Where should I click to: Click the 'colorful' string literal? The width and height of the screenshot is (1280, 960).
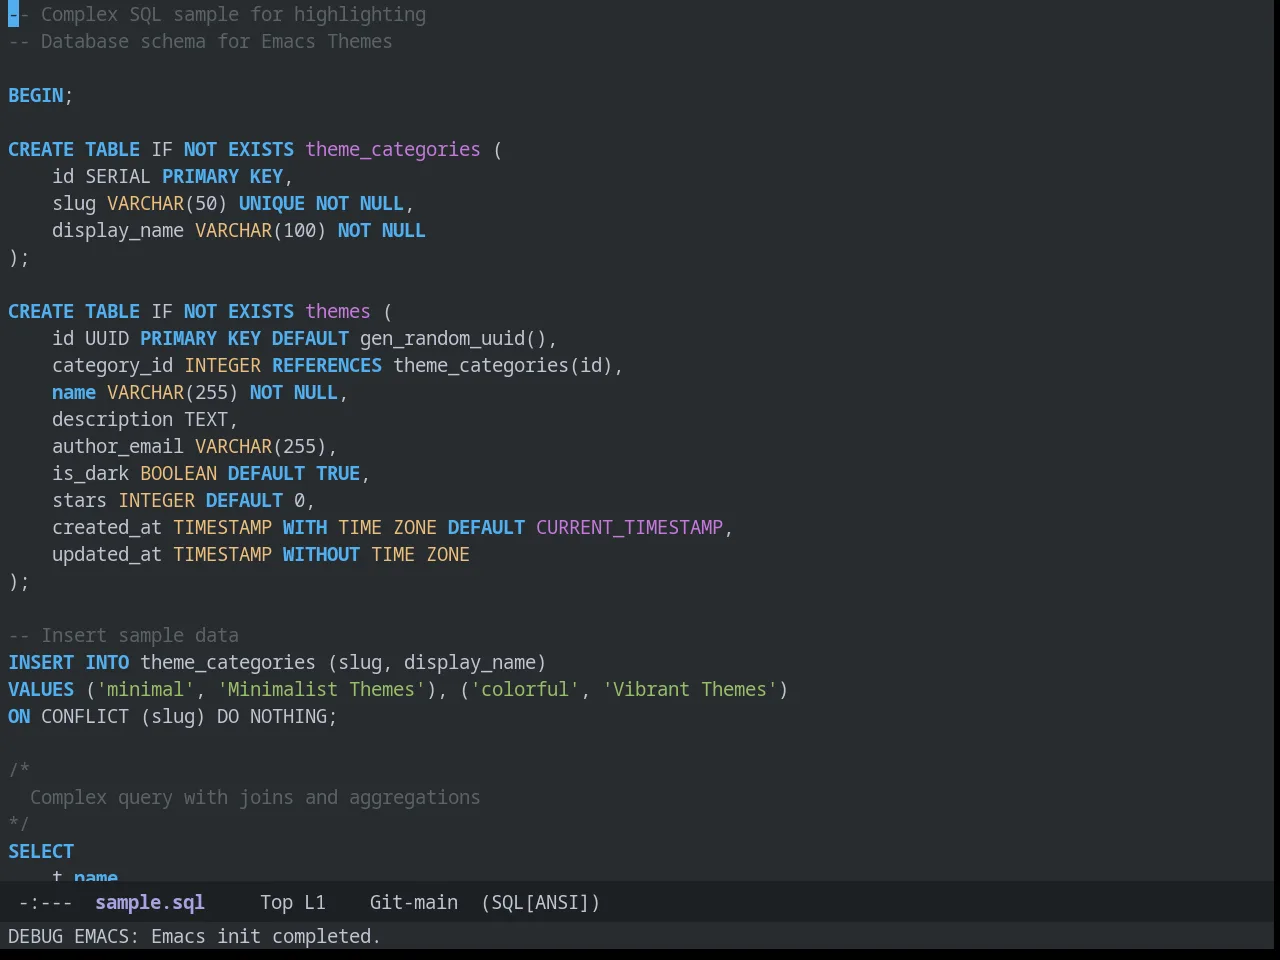coord(525,689)
